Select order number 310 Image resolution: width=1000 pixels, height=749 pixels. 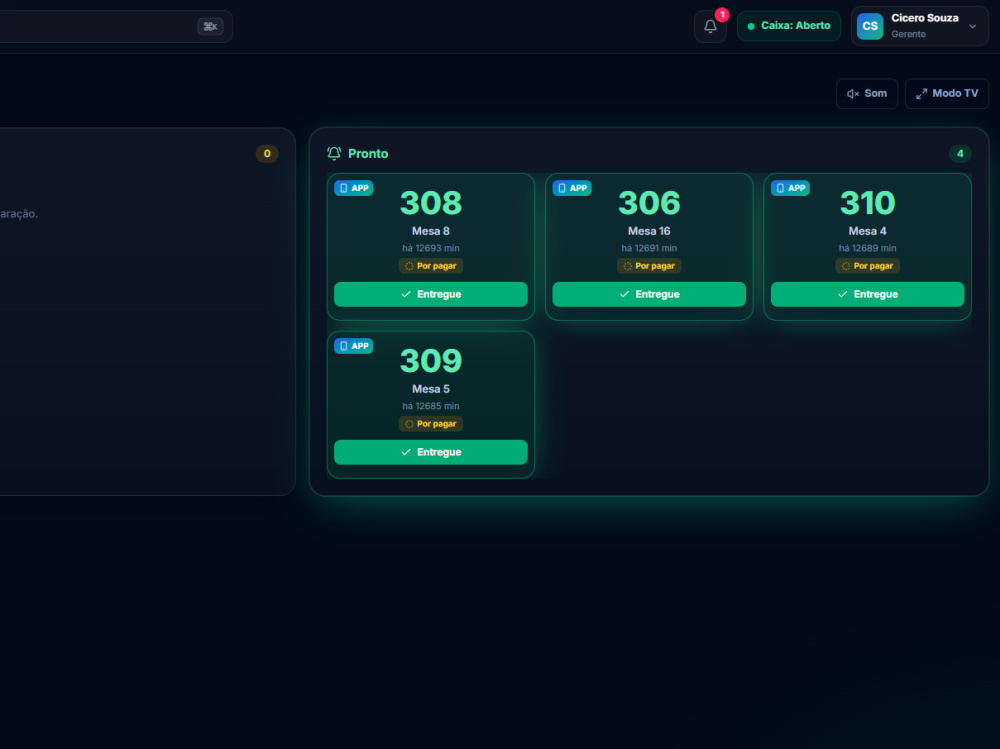point(867,204)
